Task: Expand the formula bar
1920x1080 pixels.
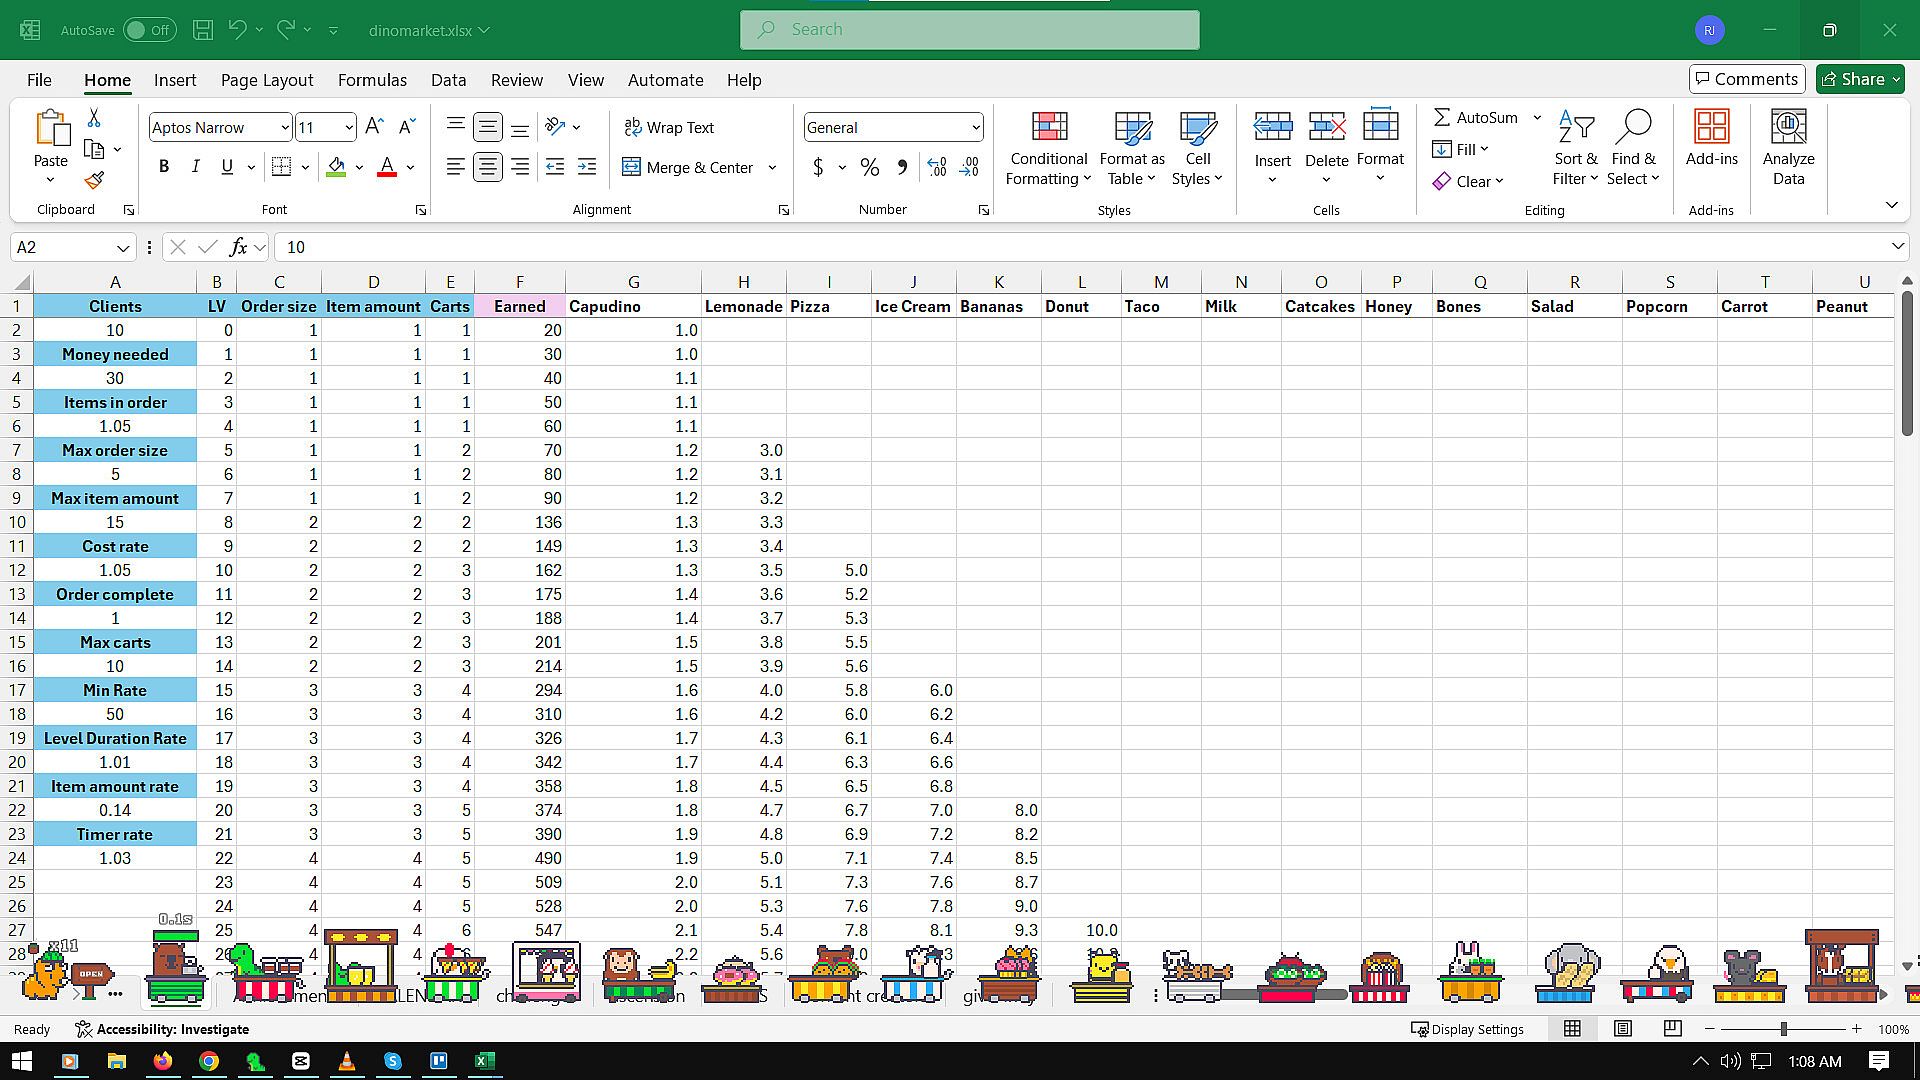Action: pyautogui.click(x=1897, y=247)
